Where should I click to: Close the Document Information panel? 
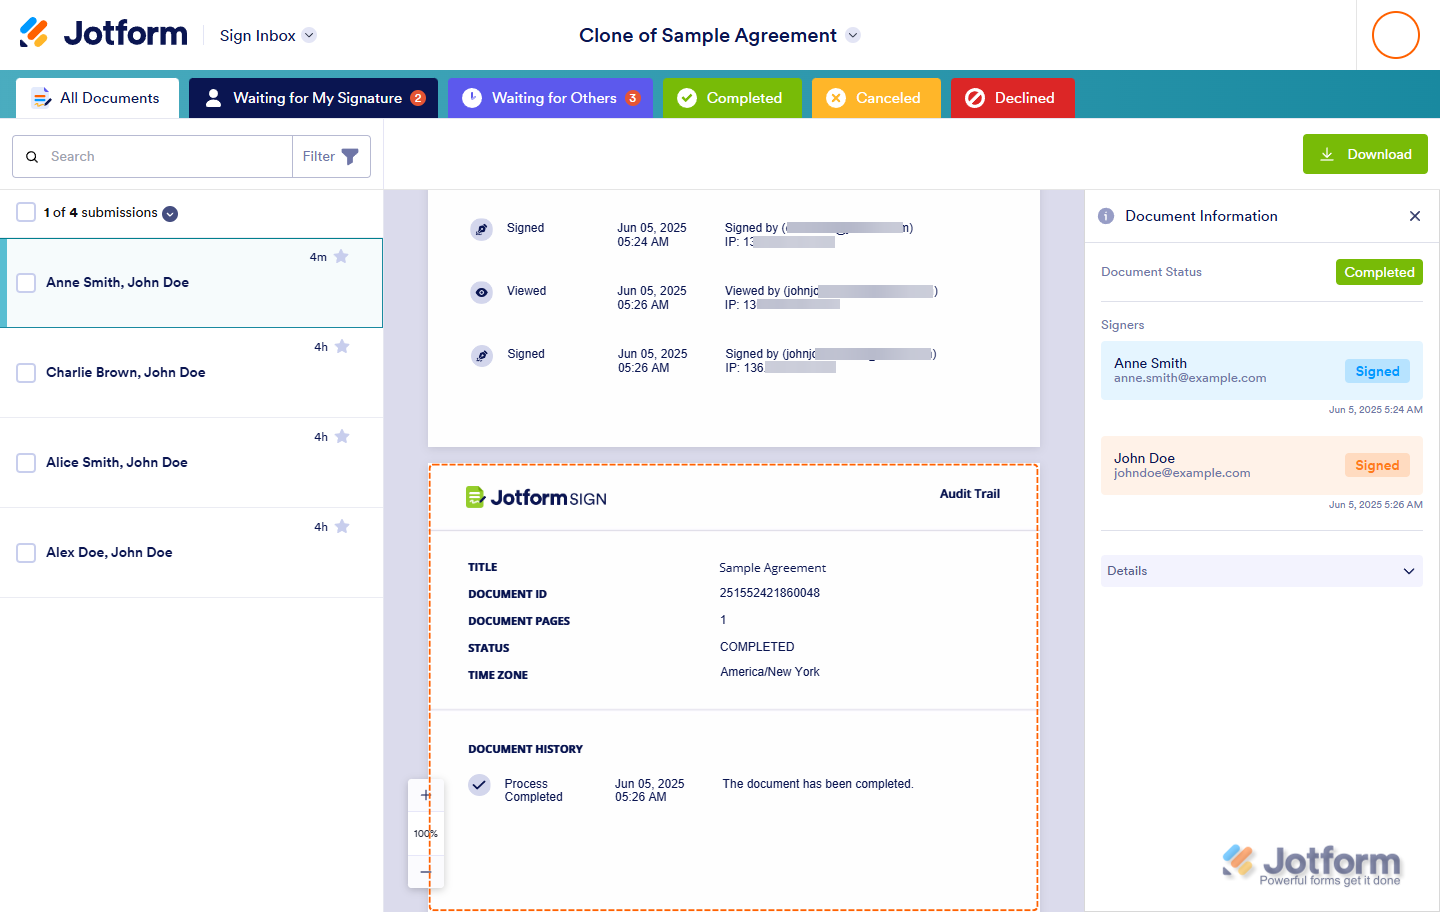point(1414,216)
